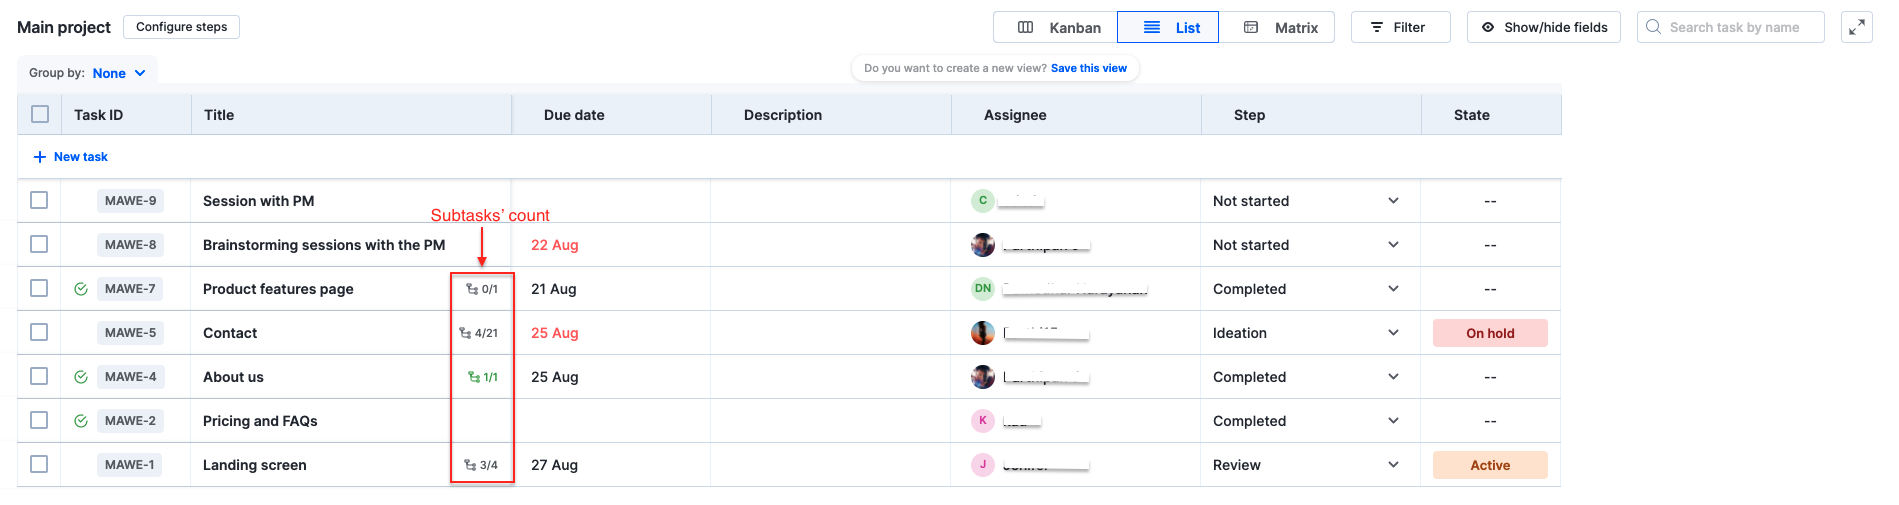Image resolution: width=1899 pixels, height=505 pixels.
Task: Open subtasks count 0/1 on Product features page
Action: click(482, 289)
